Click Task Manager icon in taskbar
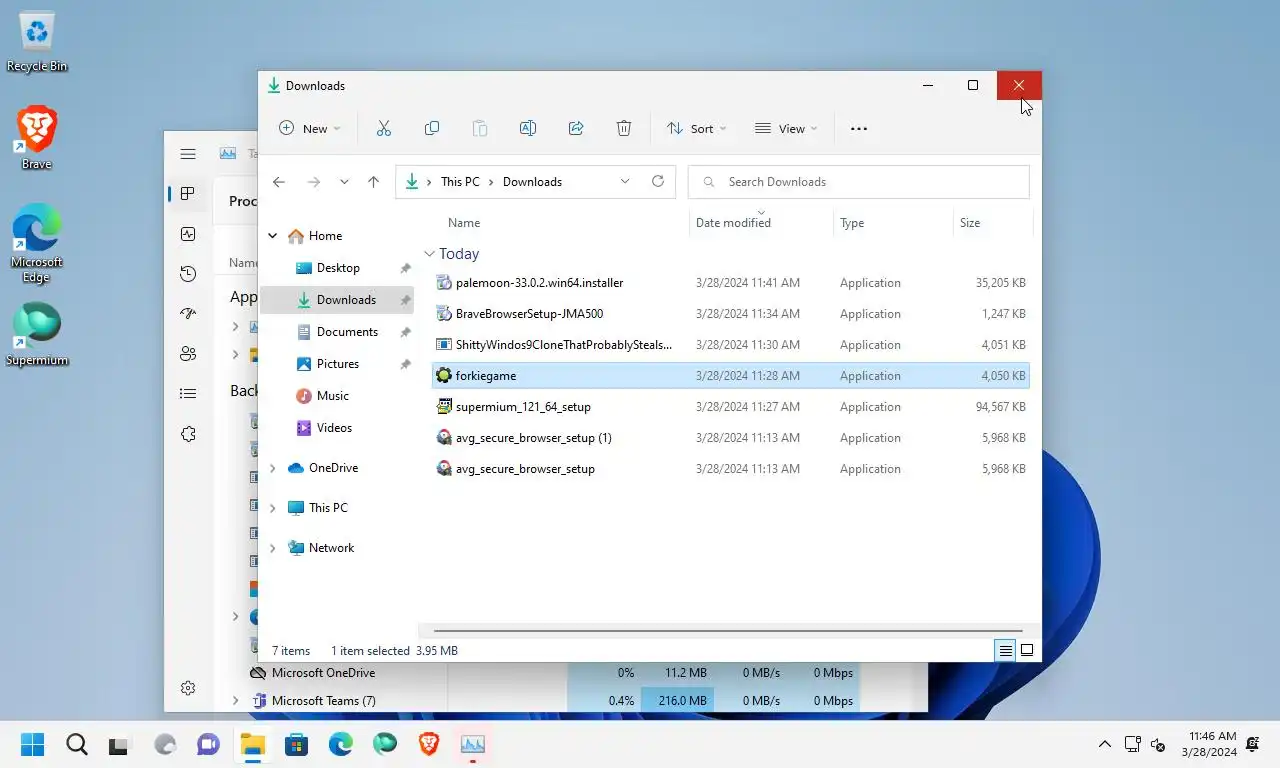Screen dimensions: 1280x768 click(472, 744)
